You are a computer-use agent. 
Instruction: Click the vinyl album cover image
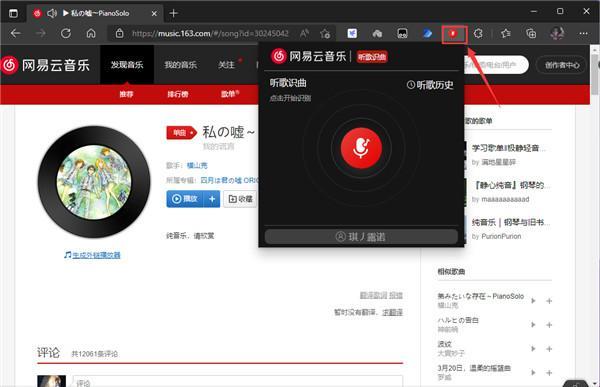94,181
